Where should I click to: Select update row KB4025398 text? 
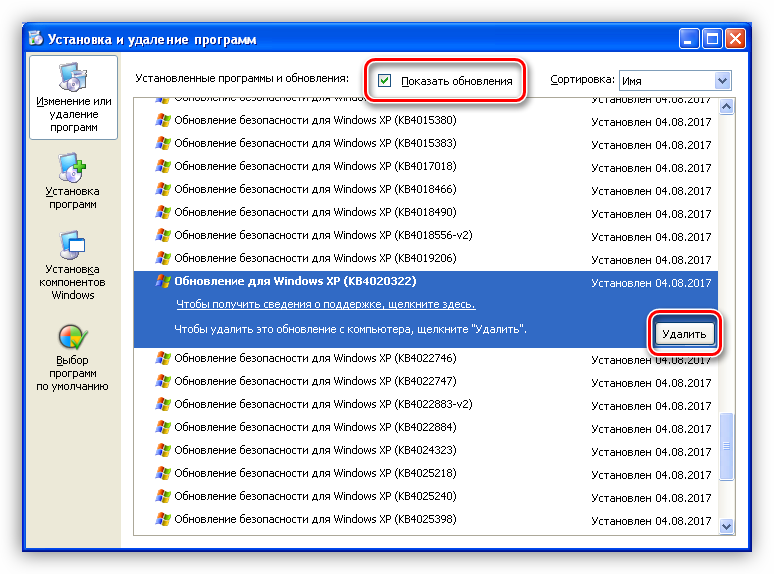click(x=315, y=519)
